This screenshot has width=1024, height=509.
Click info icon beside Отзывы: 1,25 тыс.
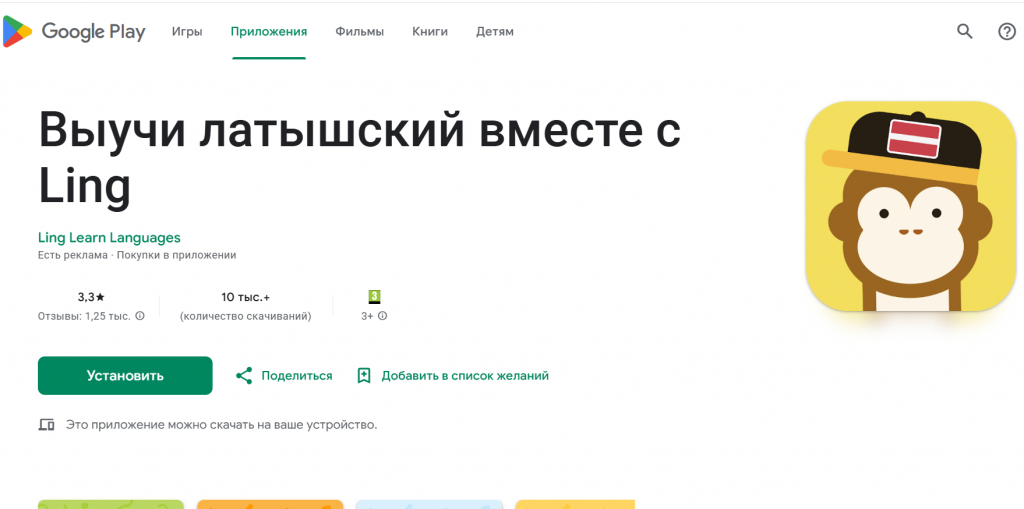point(140,316)
